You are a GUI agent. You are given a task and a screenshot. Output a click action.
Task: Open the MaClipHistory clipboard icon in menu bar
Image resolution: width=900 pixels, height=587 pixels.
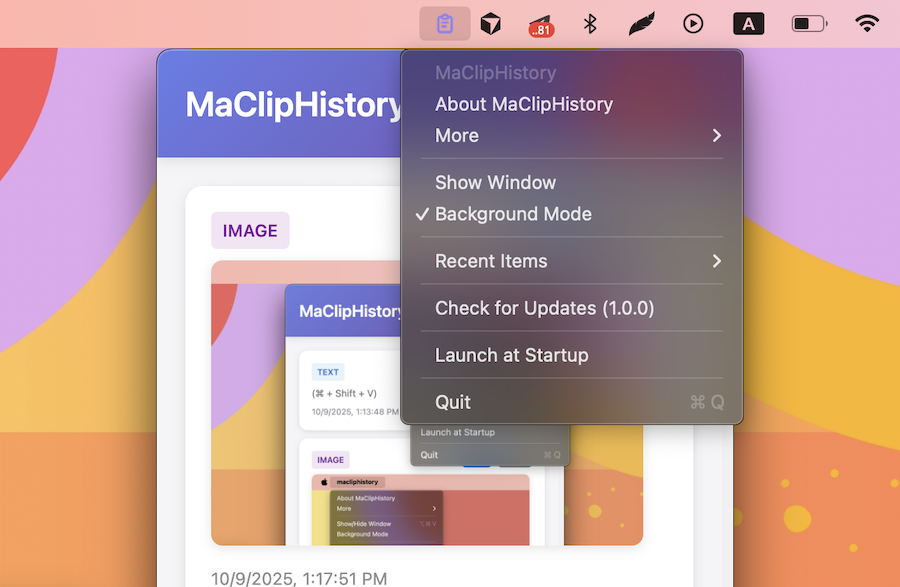point(444,23)
